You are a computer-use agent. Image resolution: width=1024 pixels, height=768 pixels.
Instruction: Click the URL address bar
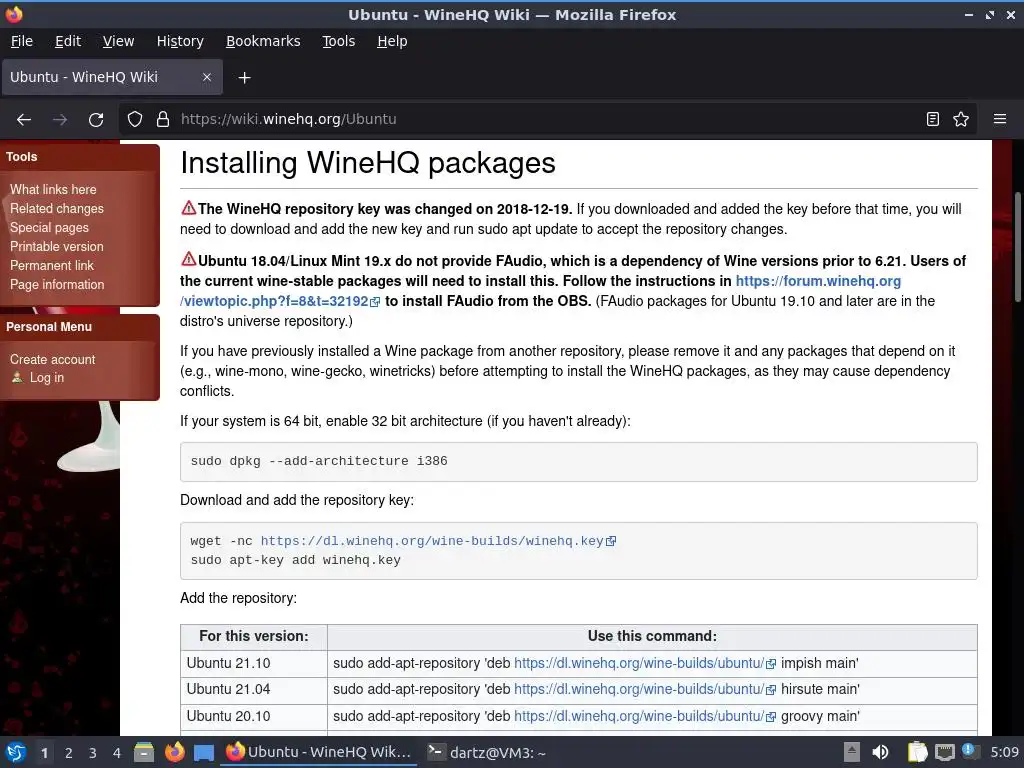tap(549, 119)
